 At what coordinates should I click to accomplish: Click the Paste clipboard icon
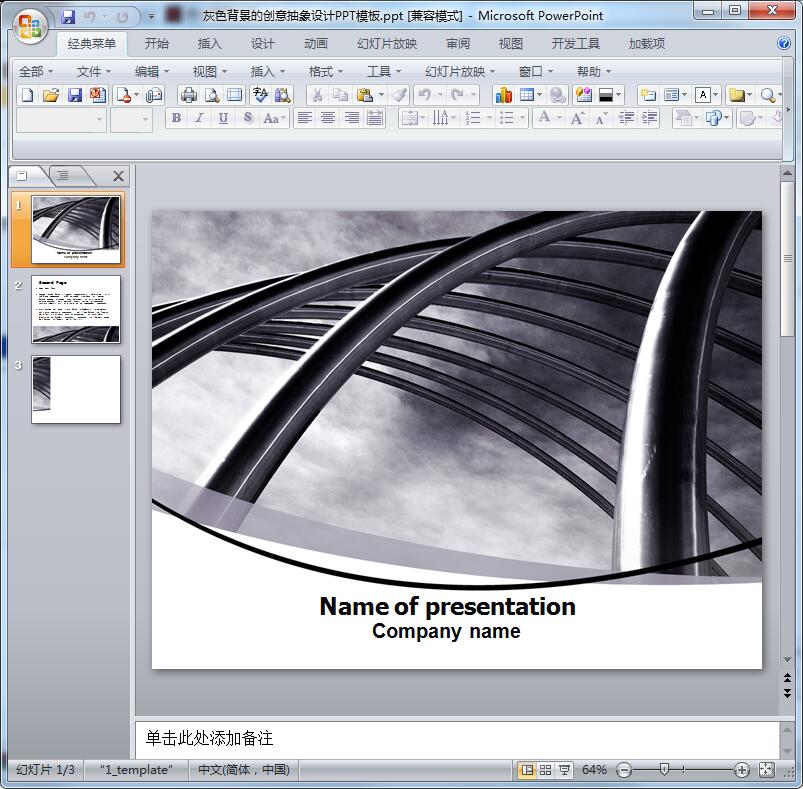point(364,95)
